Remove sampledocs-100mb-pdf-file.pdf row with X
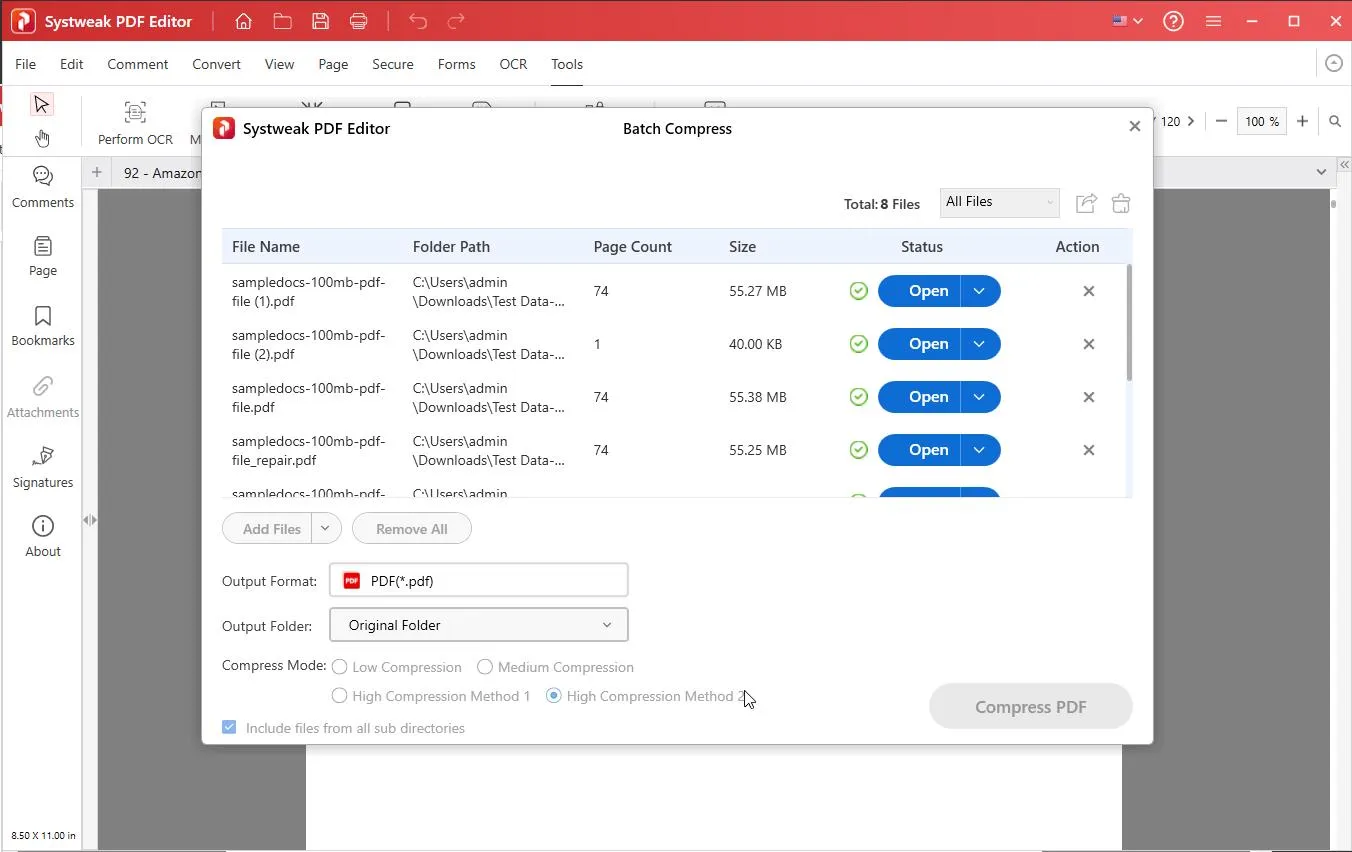This screenshot has height=852, width=1352. 1089,397
